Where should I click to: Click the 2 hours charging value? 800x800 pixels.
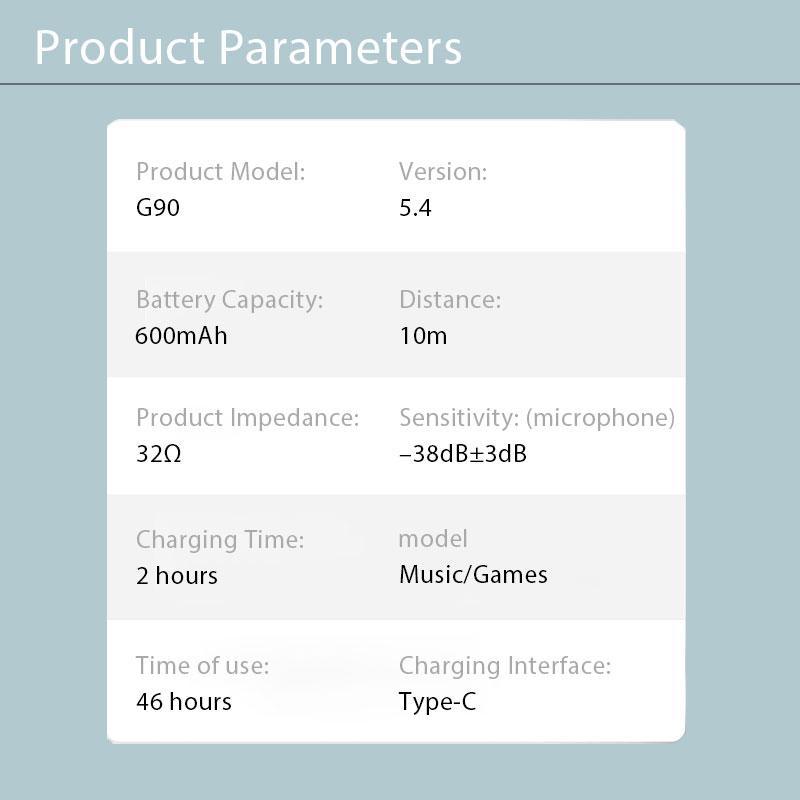coord(177,576)
